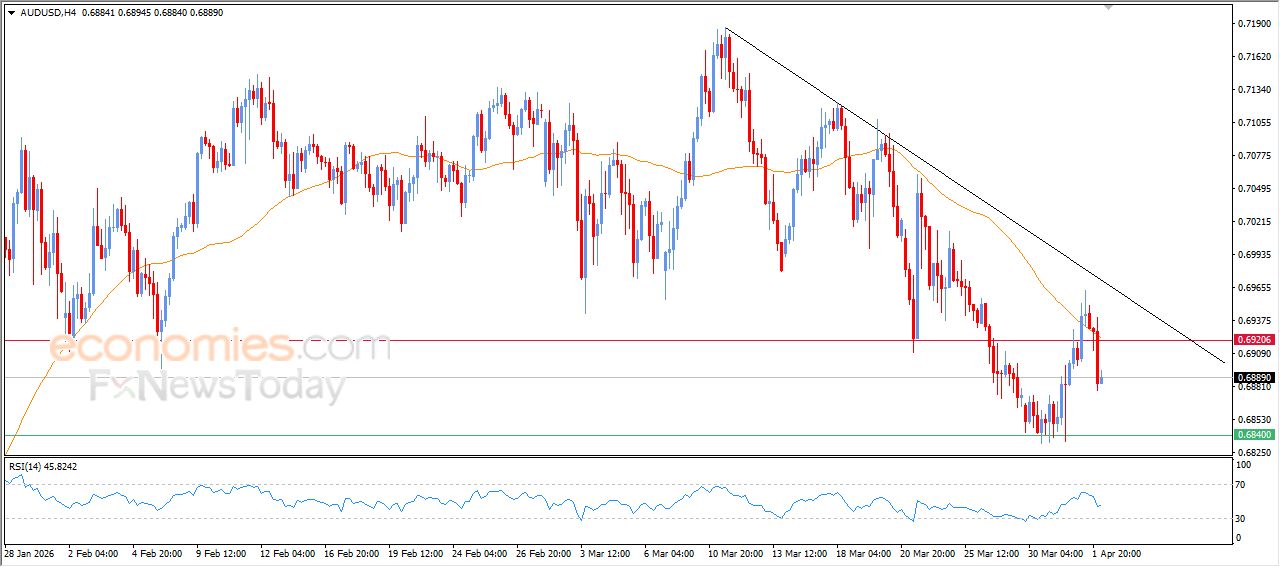Click the 1 Apr 20:00 time label

1118,552
